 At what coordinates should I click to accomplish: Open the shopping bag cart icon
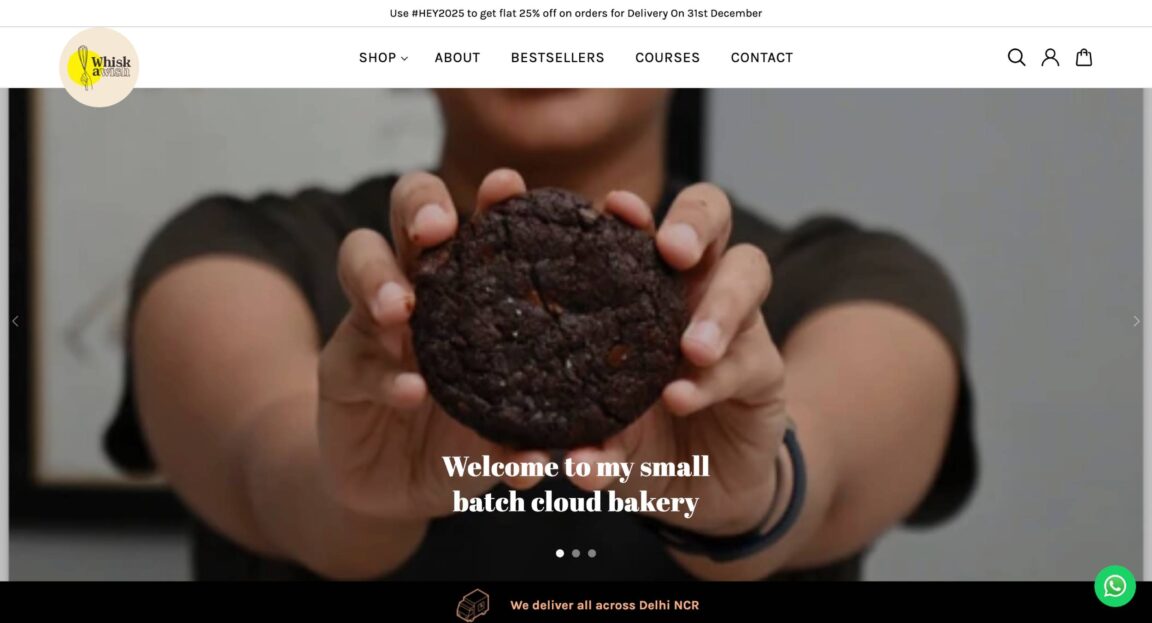(x=1084, y=57)
